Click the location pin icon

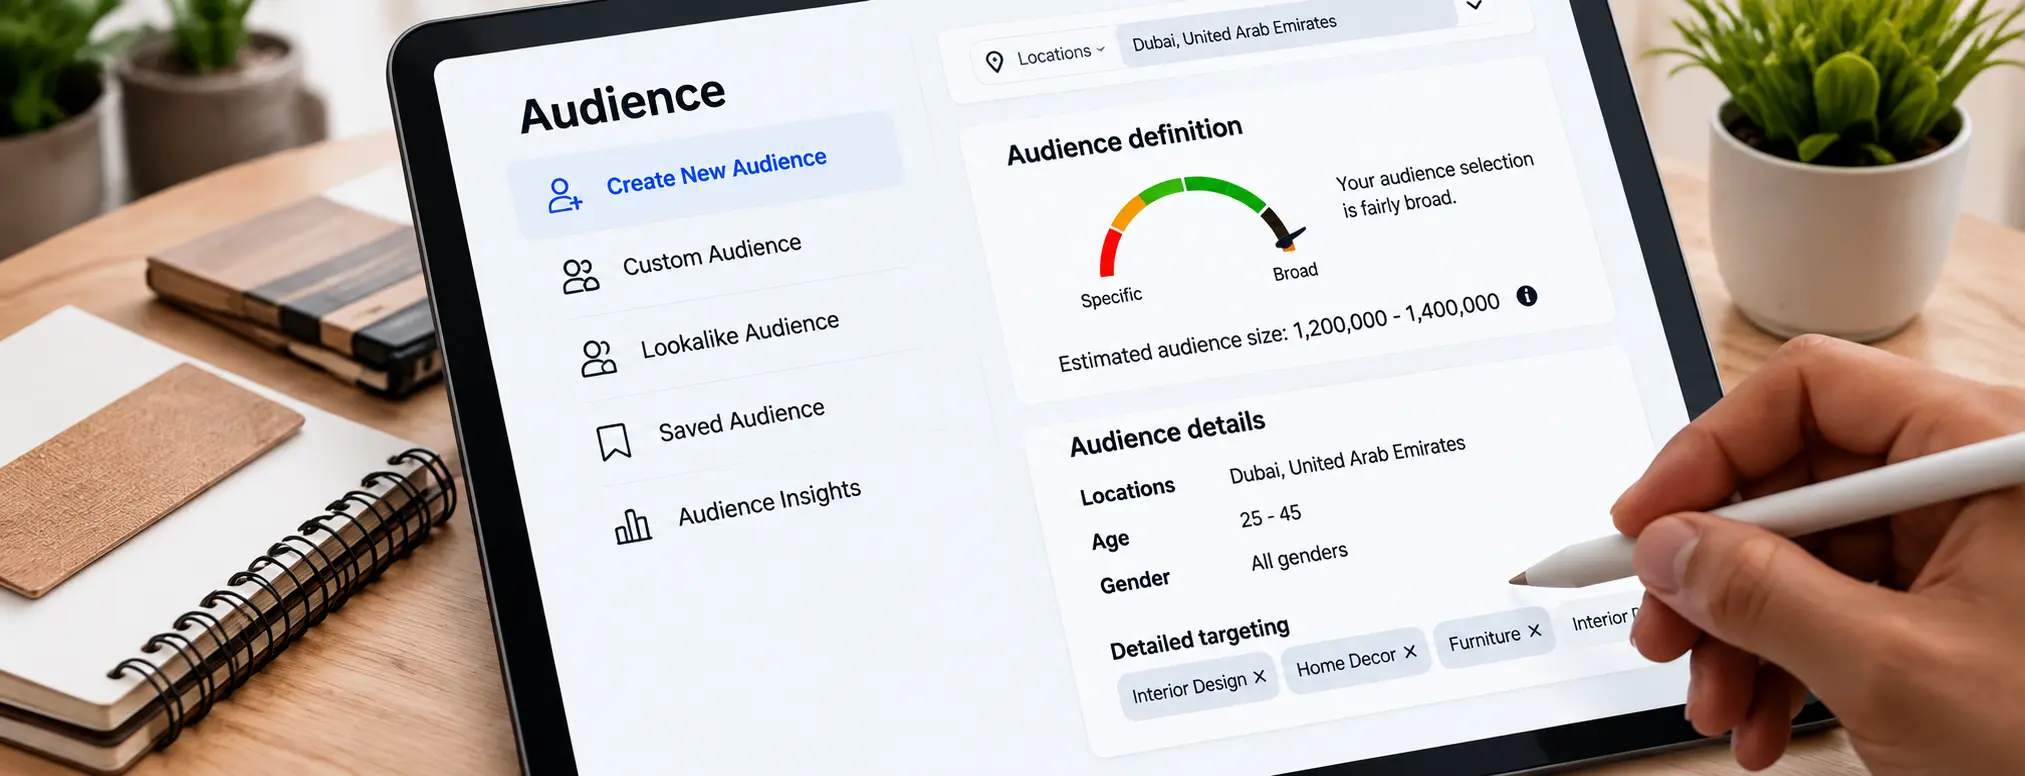pyautogui.click(x=994, y=62)
